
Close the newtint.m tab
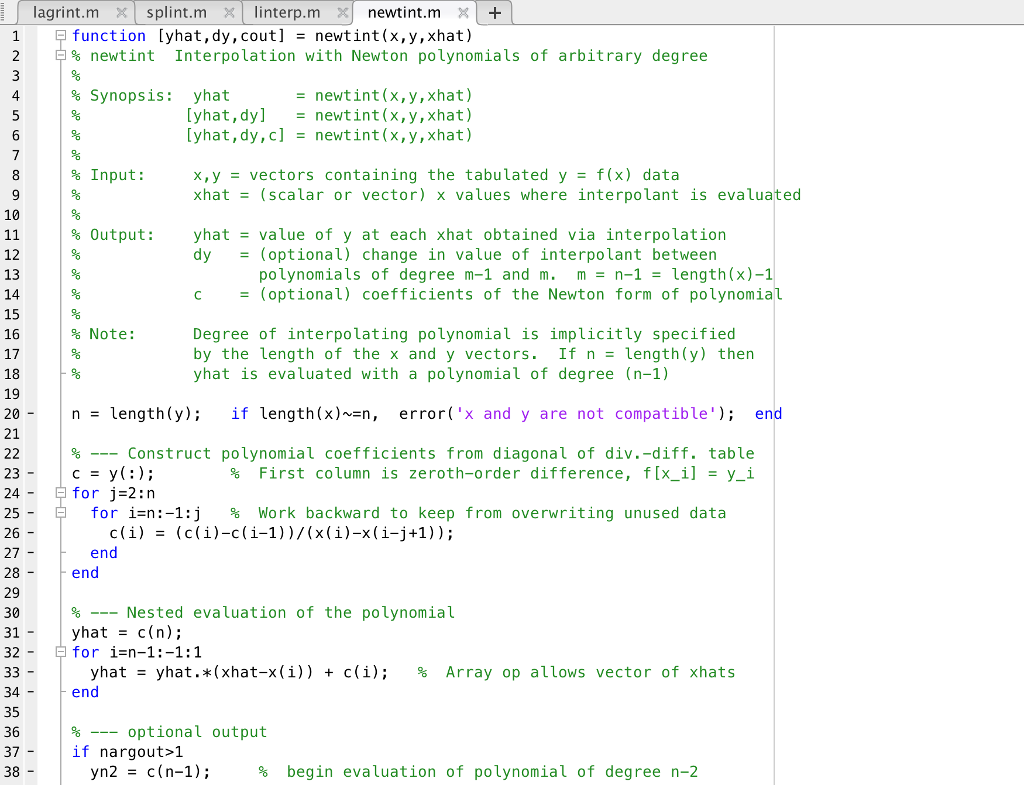(x=462, y=14)
